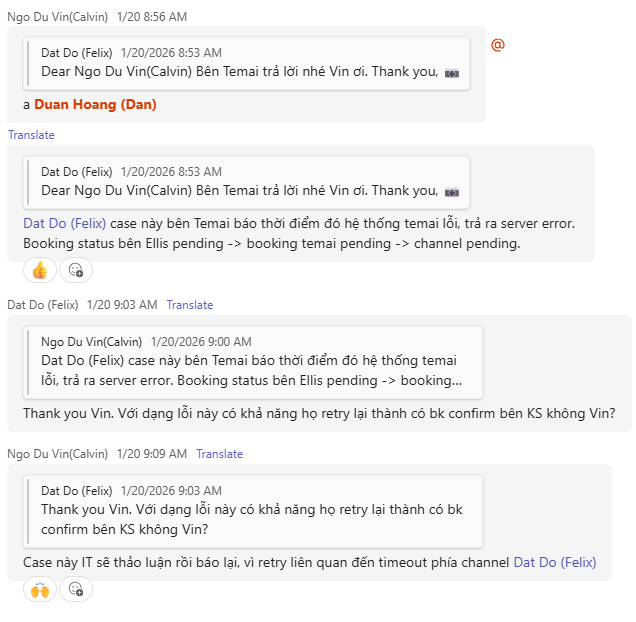Open camera icon in first quoted message
Screen dimensions: 636x622
(452, 72)
